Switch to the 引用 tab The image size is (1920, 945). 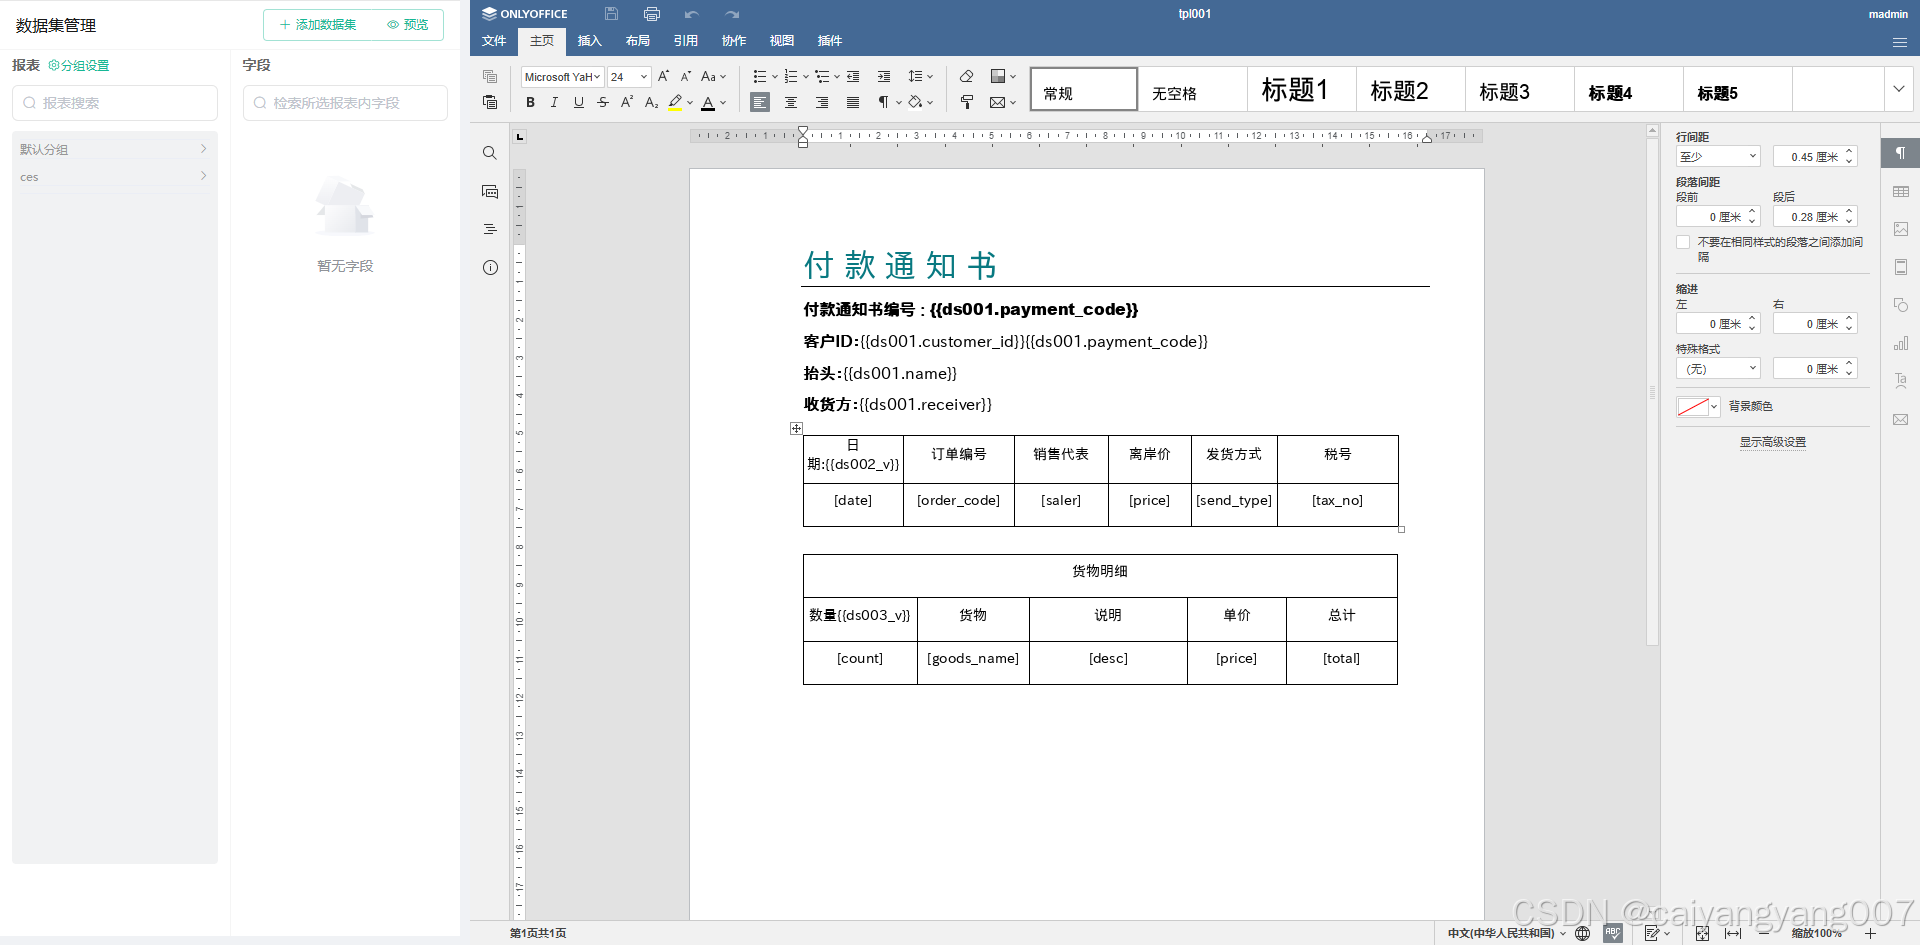[x=686, y=41]
